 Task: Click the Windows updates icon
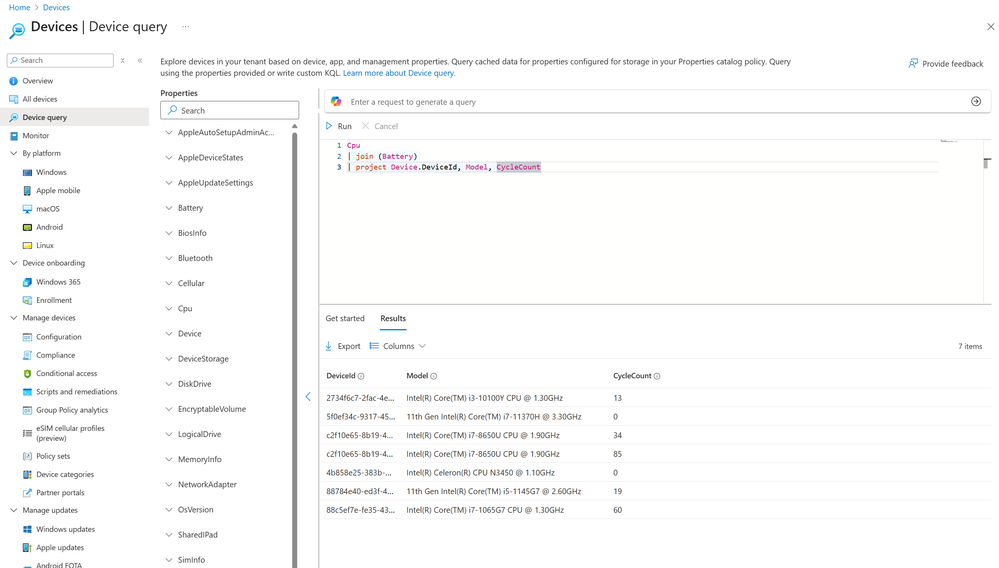(27, 529)
